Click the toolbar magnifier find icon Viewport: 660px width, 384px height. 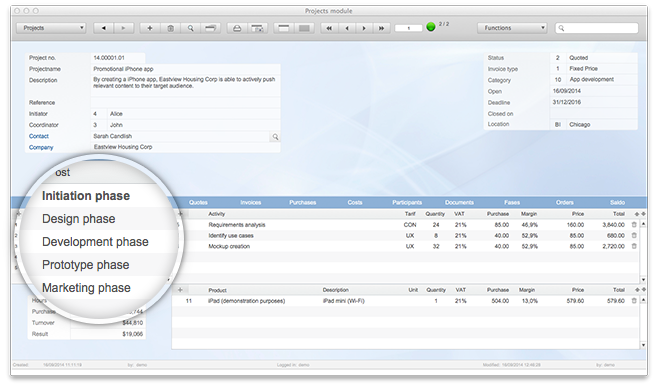tap(190, 28)
